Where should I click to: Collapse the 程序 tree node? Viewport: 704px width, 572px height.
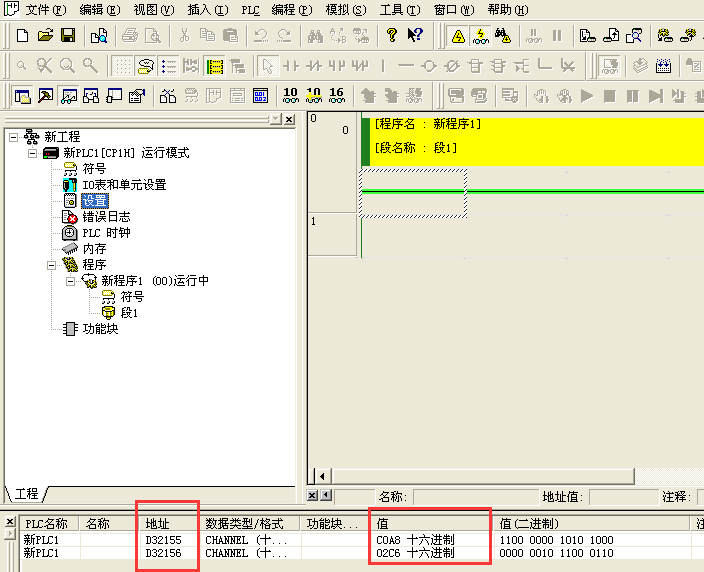tap(50, 265)
